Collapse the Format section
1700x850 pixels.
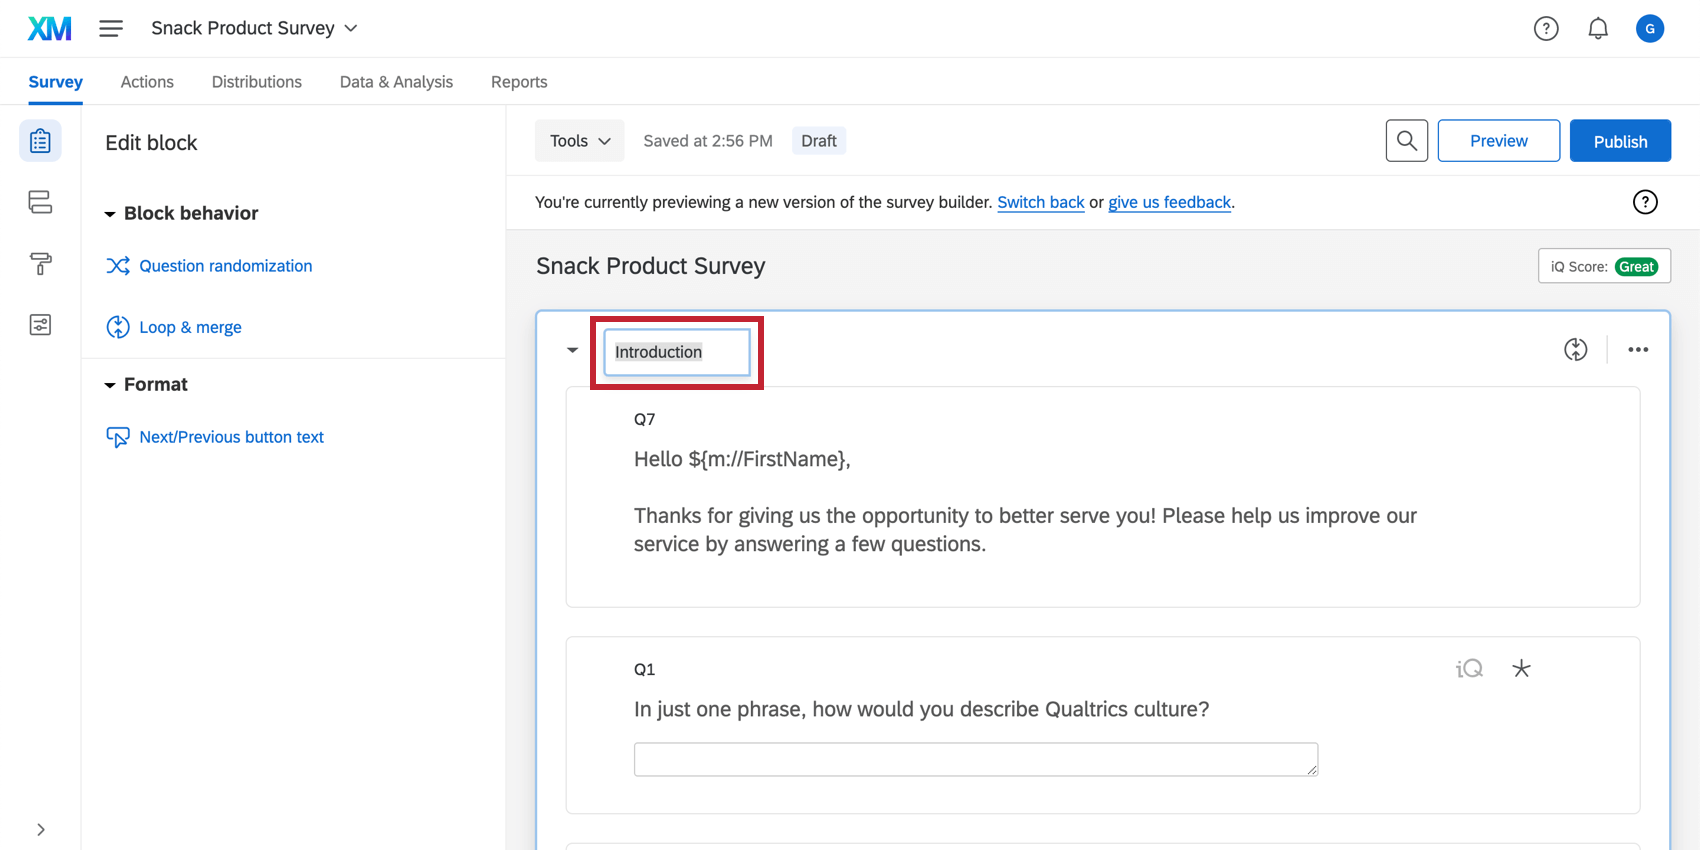coord(110,385)
